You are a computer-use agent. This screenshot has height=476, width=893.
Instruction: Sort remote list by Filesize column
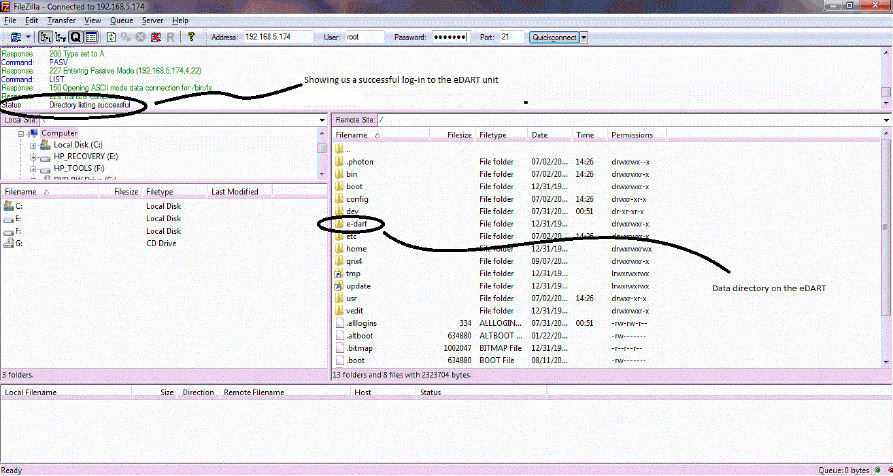point(452,135)
